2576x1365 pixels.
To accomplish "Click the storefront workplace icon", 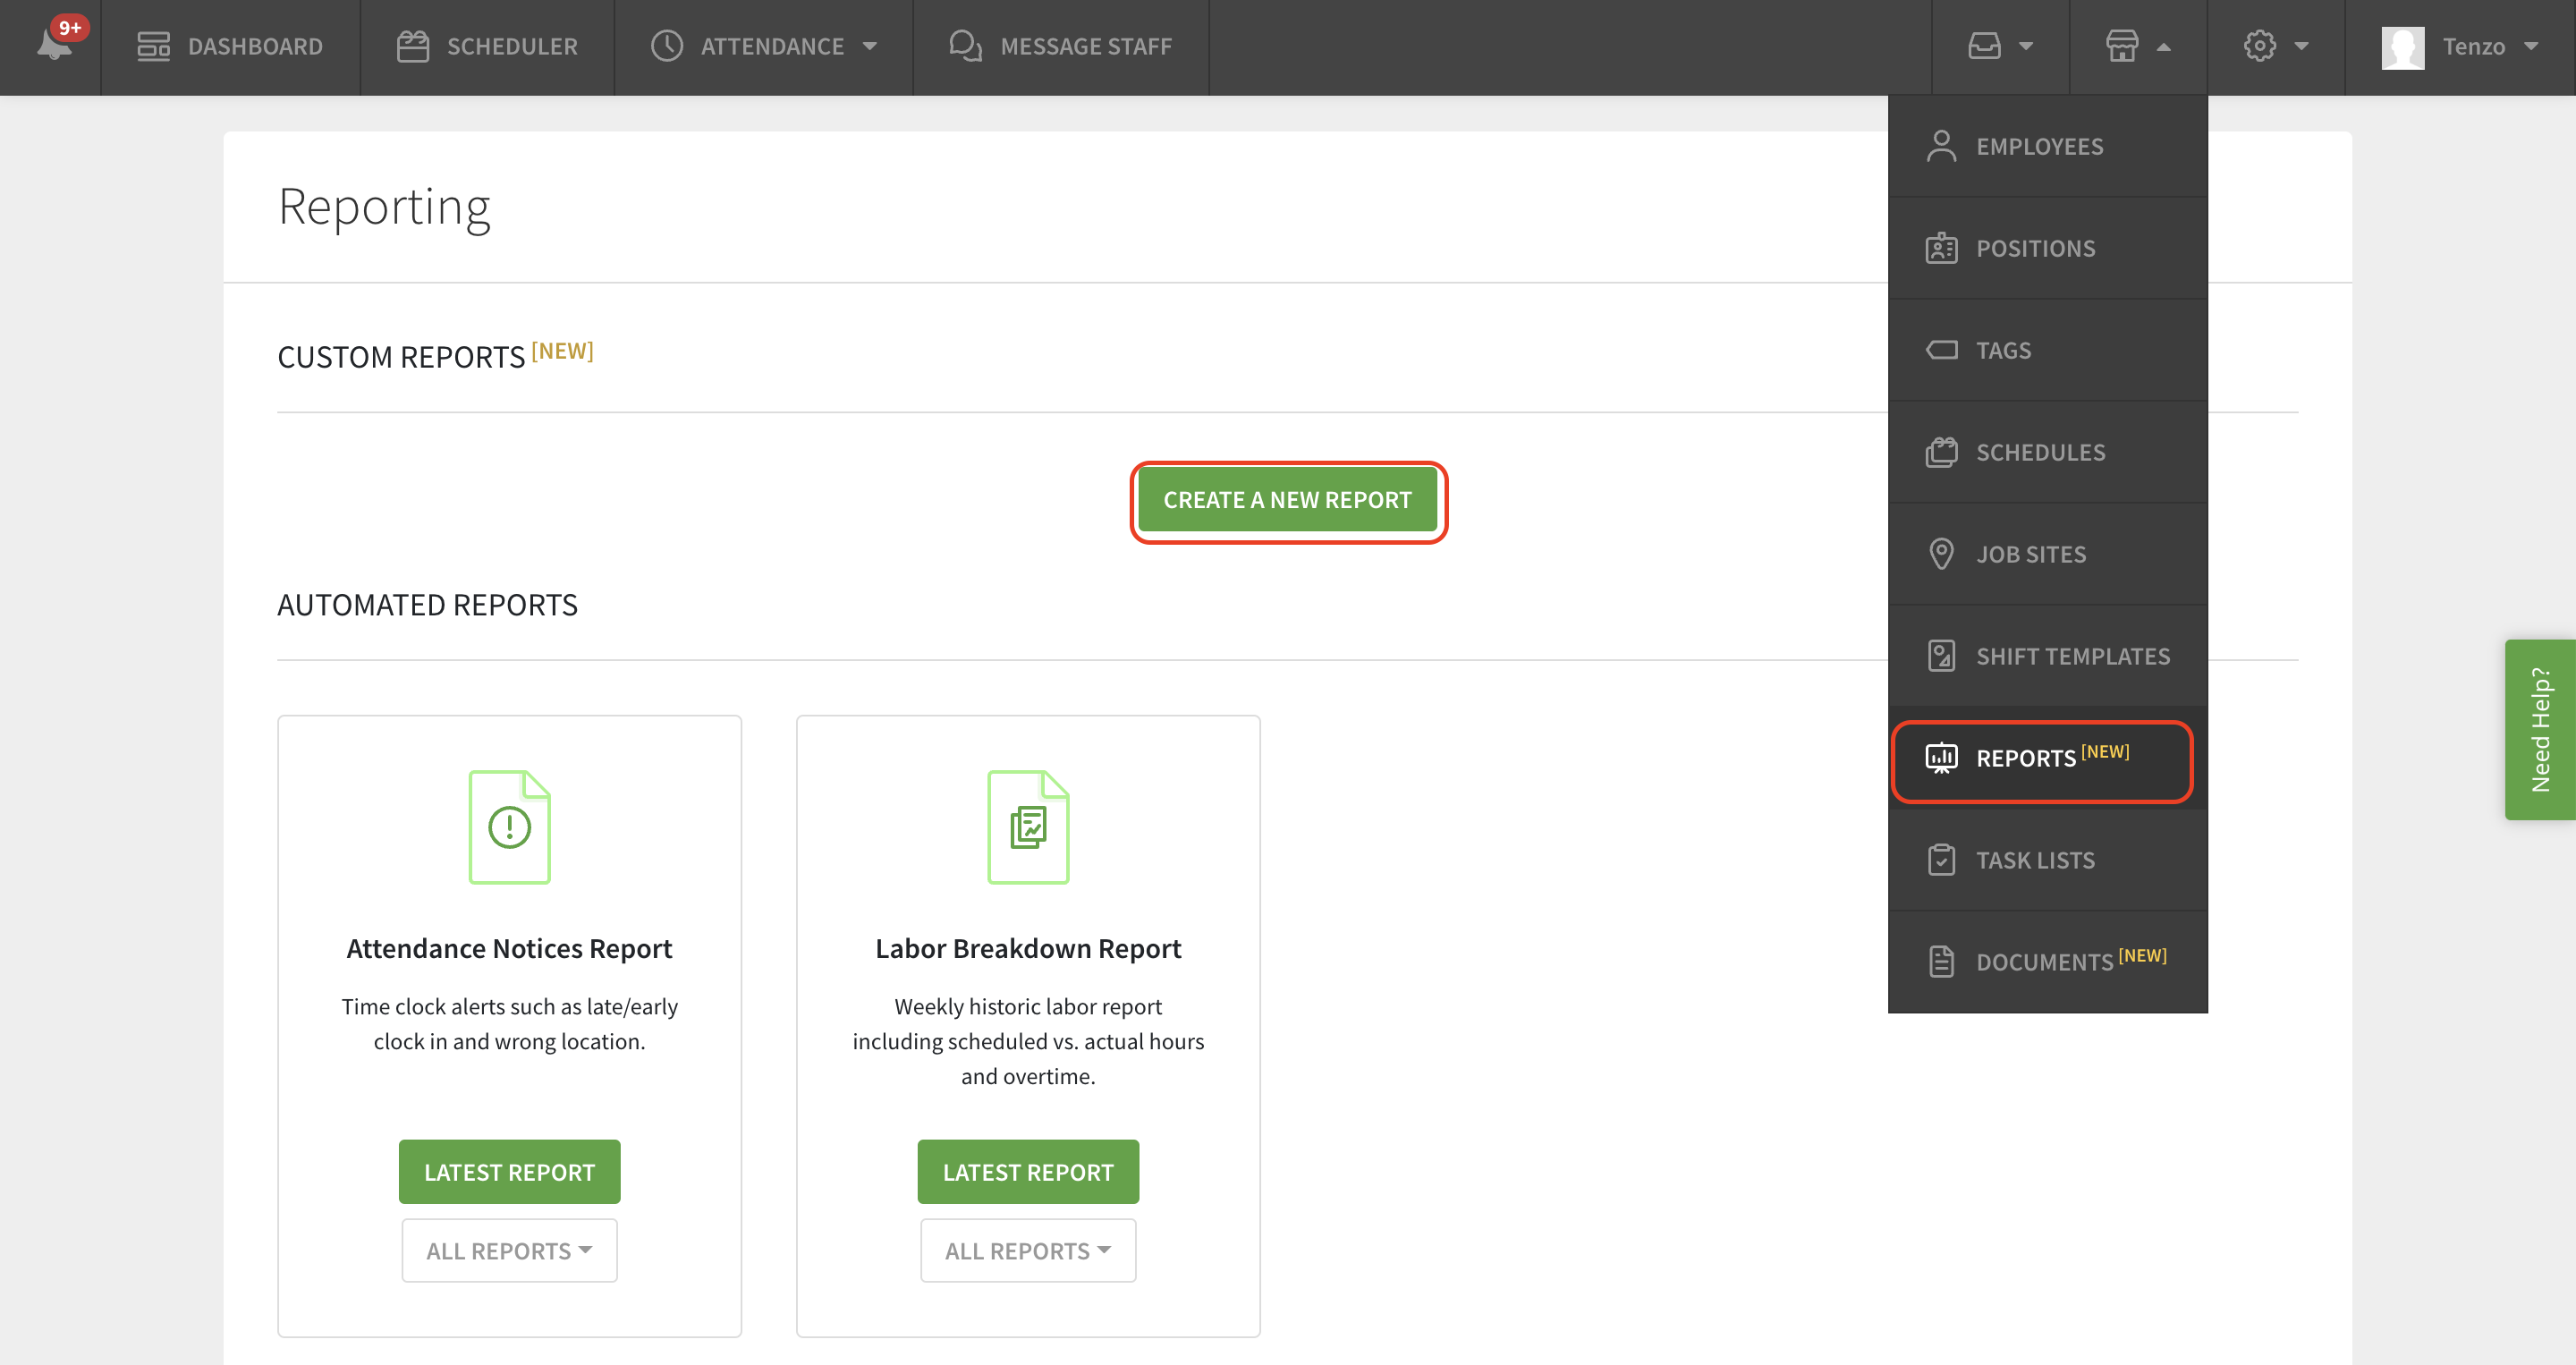I will pos(2122,46).
